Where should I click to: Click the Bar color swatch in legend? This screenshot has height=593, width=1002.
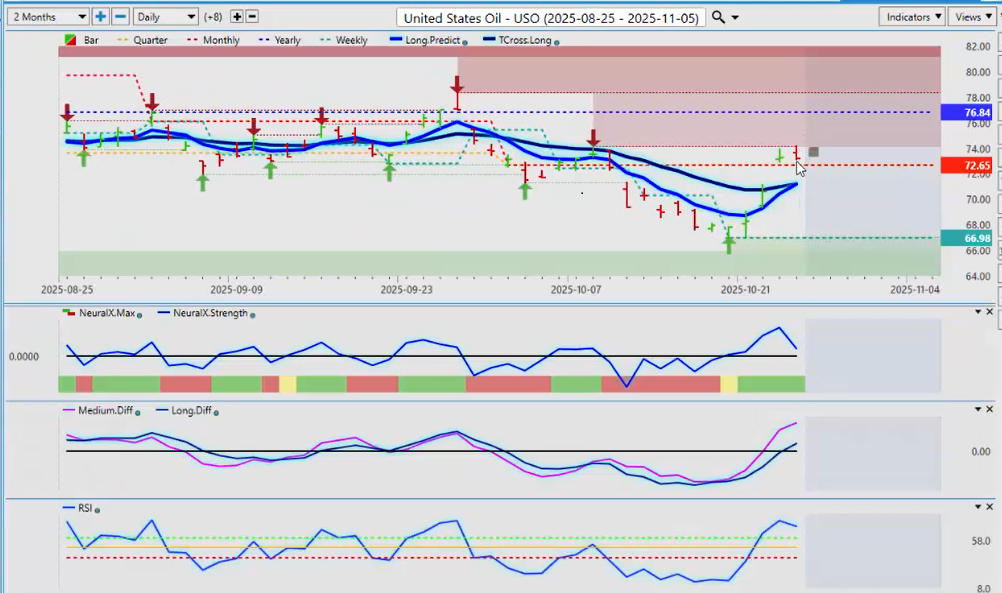[x=69, y=41]
